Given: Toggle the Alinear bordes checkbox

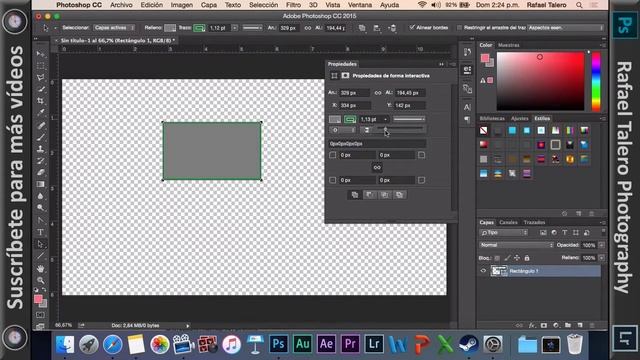Looking at the screenshot, I should click(x=412, y=27).
